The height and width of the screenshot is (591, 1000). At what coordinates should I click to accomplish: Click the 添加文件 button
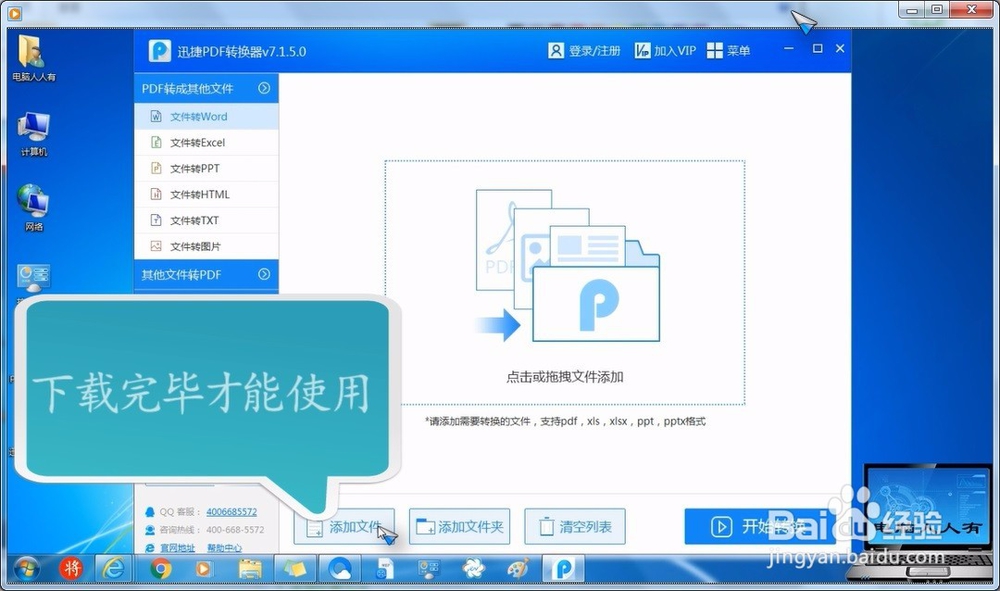pos(344,527)
